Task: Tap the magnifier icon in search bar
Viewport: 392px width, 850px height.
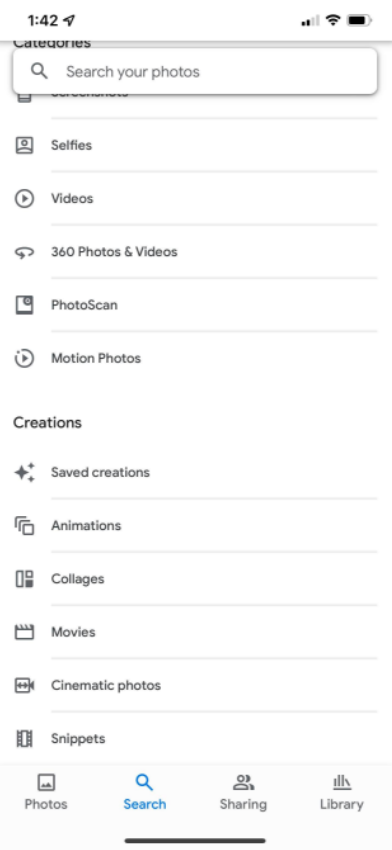Action: 39,71
